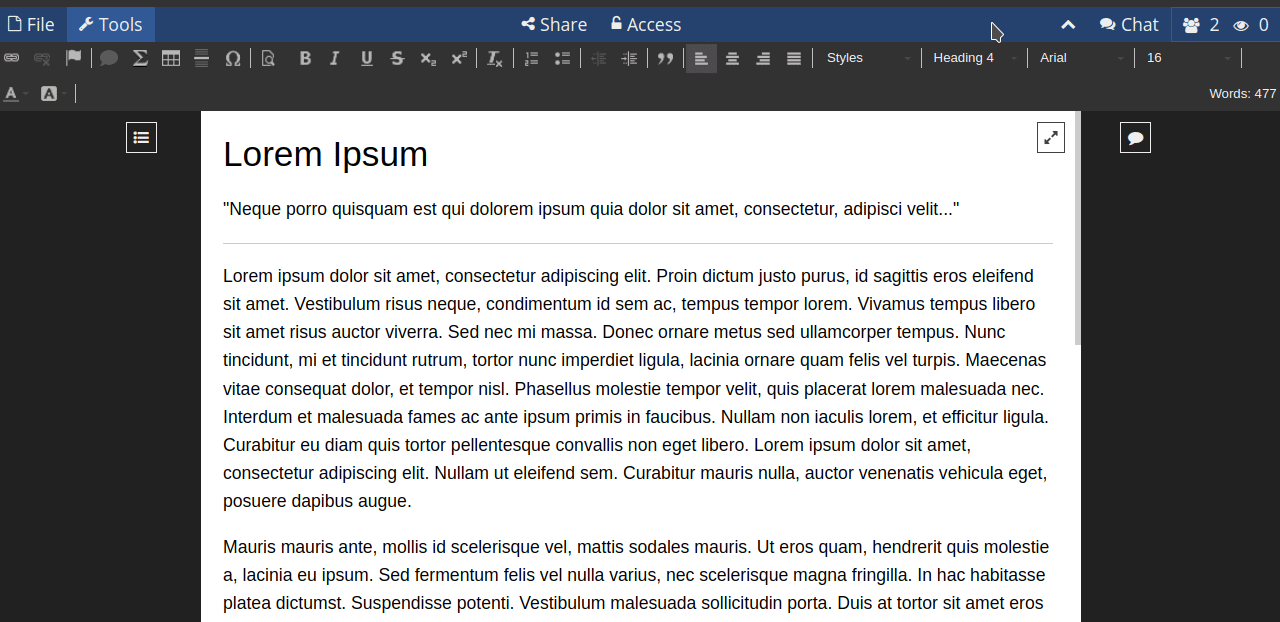
Task: Open the Chat panel
Action: [1129, 24]
